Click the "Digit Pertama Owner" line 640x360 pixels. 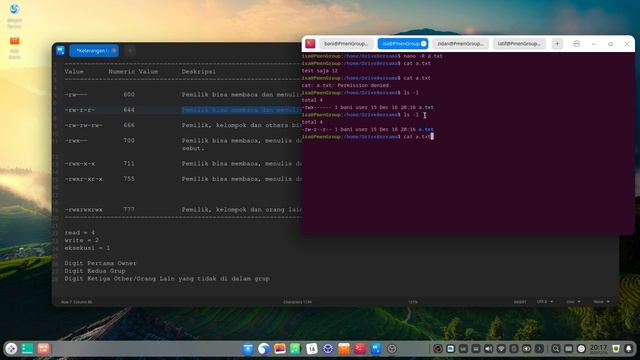click(100, 263)
